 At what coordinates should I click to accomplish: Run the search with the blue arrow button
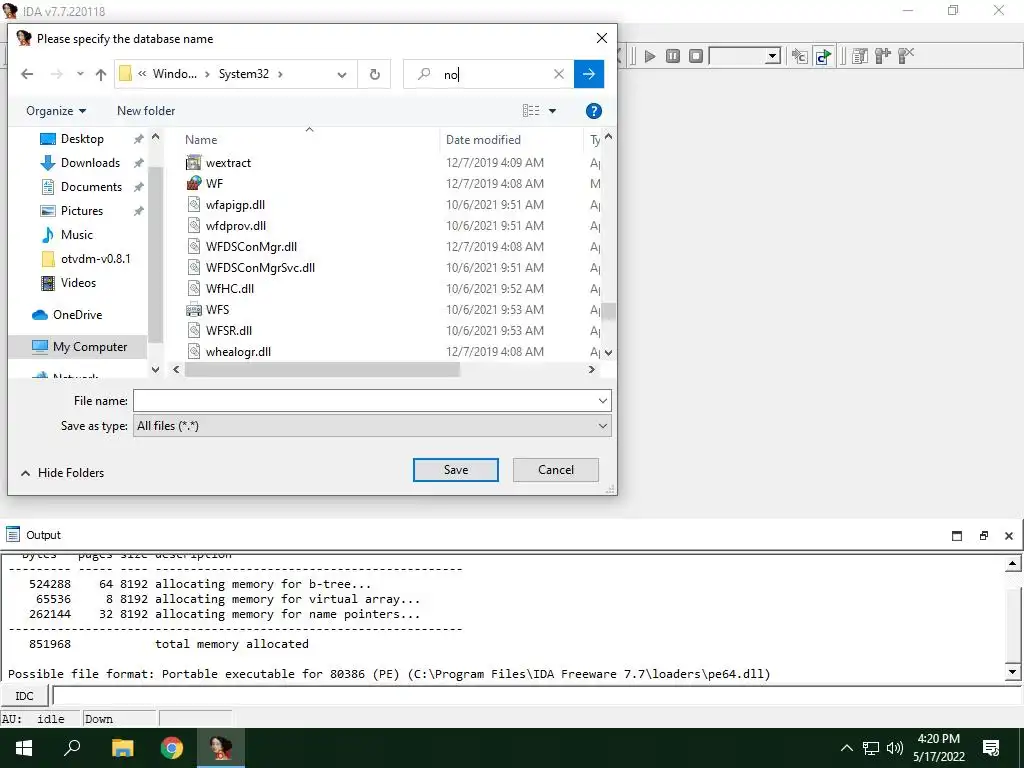pos(588,74)
